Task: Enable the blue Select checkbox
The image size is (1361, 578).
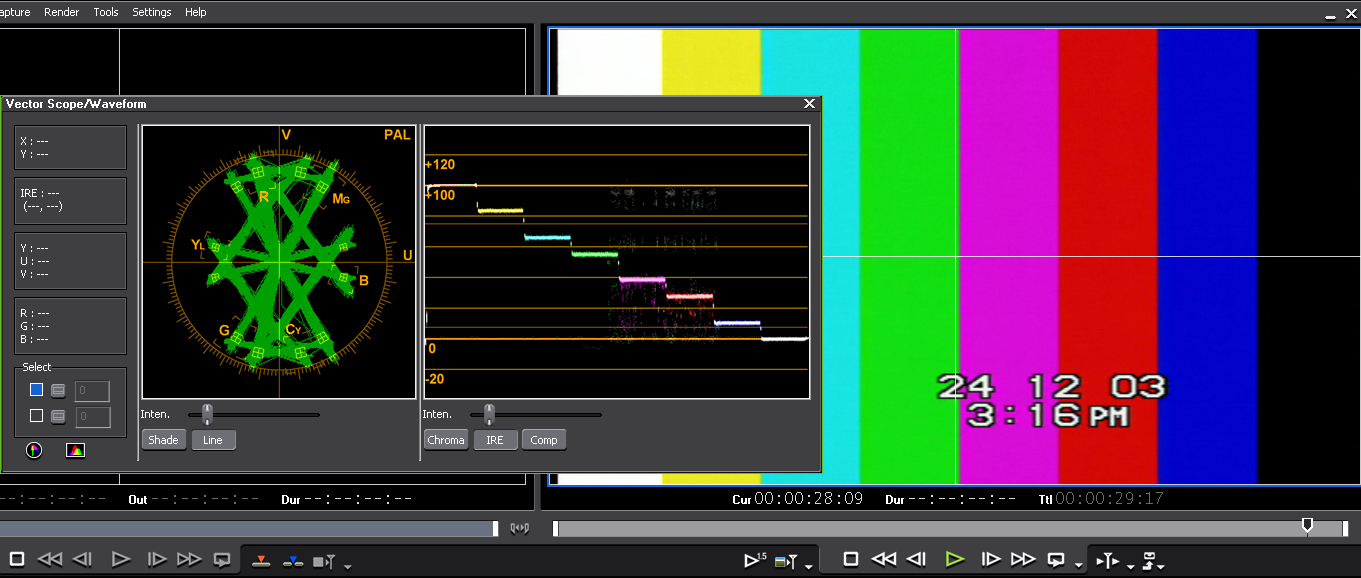Action: click(x=37, y=390)
